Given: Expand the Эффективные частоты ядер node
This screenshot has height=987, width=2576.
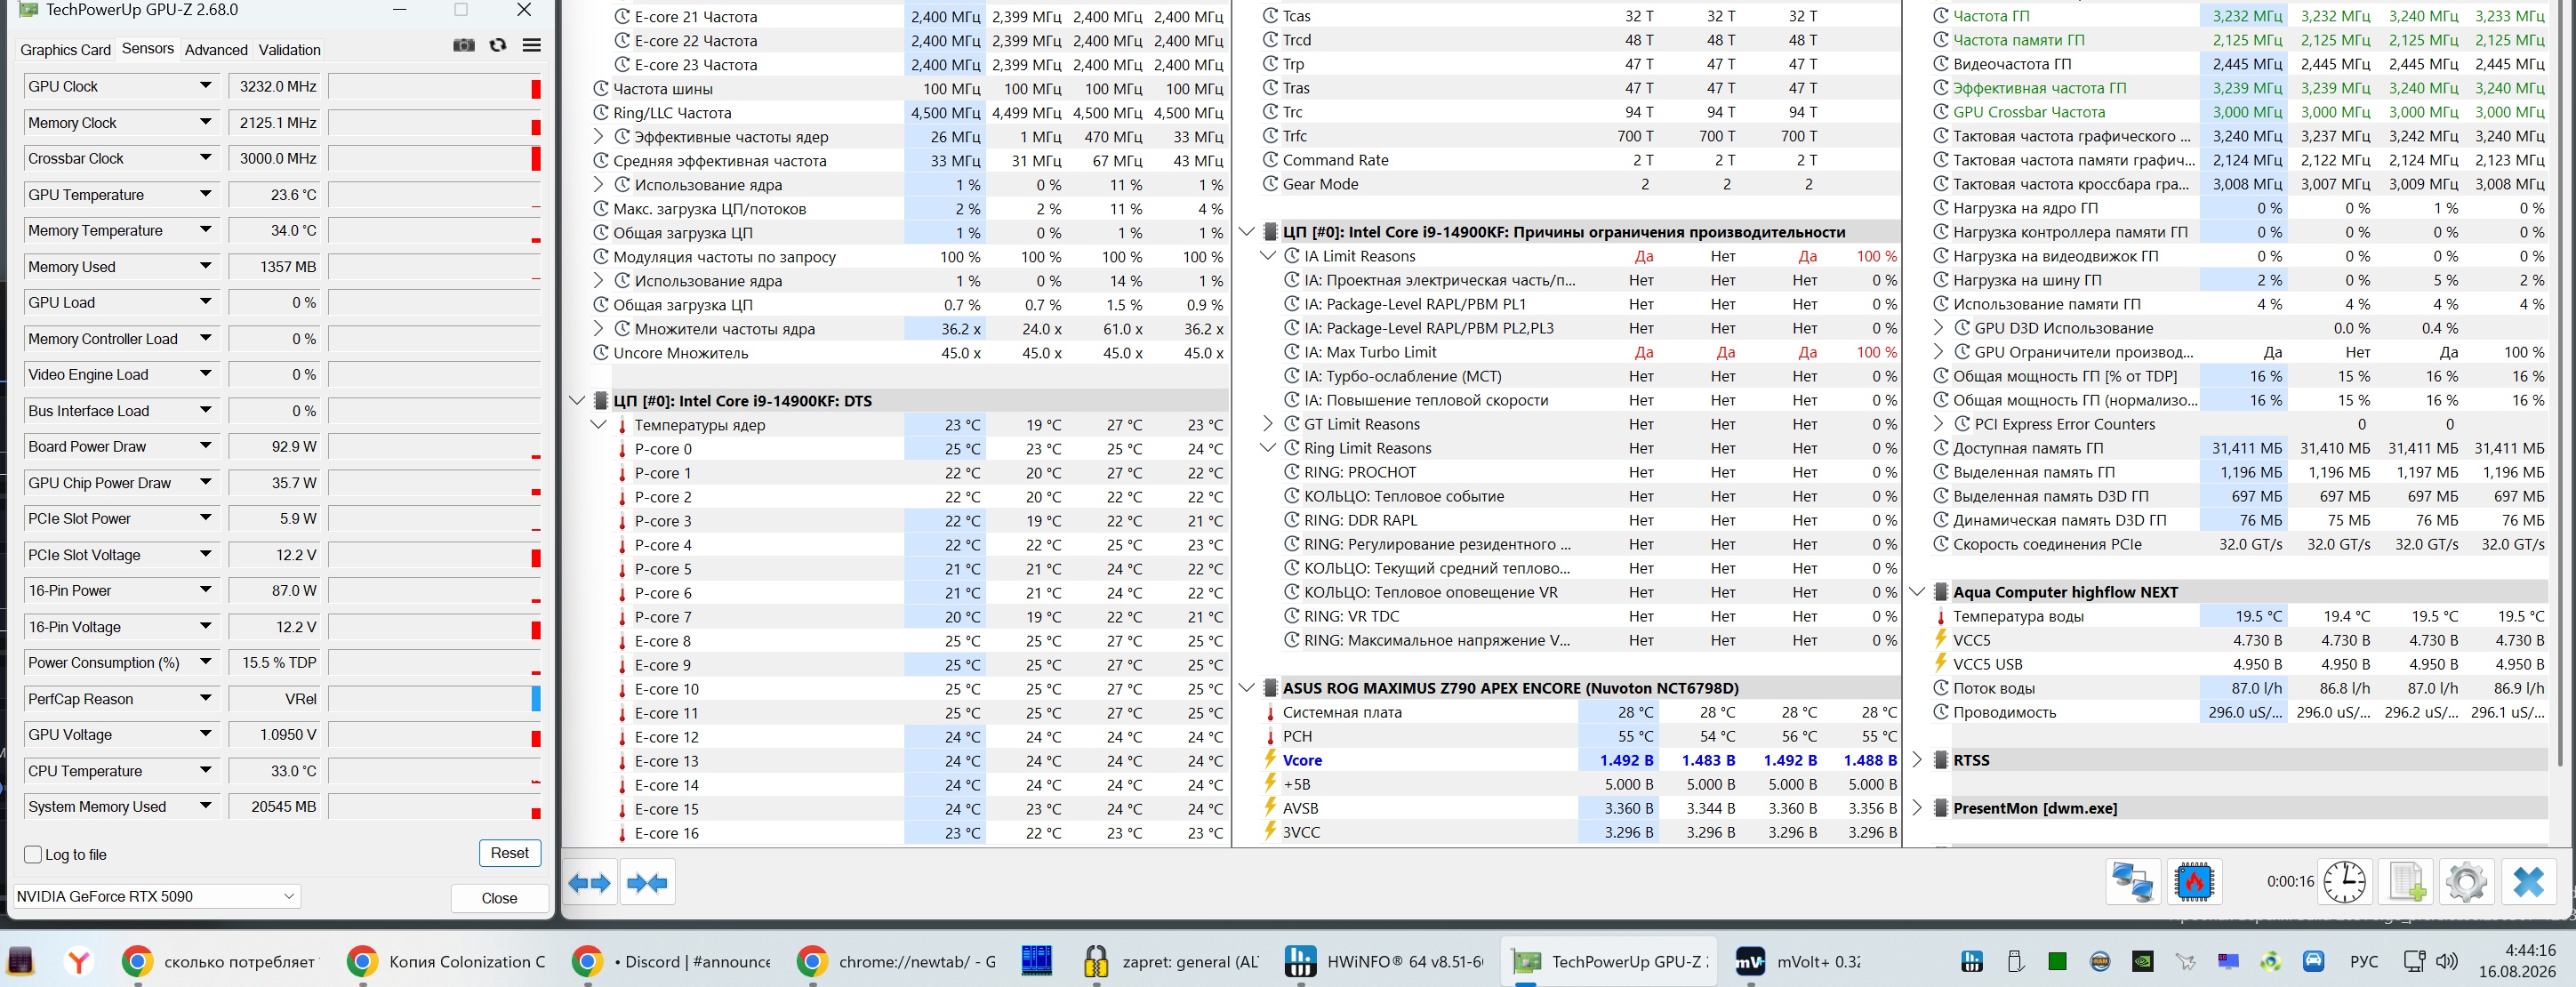Looking at the screenshot, I should click(x=598, y=137).
